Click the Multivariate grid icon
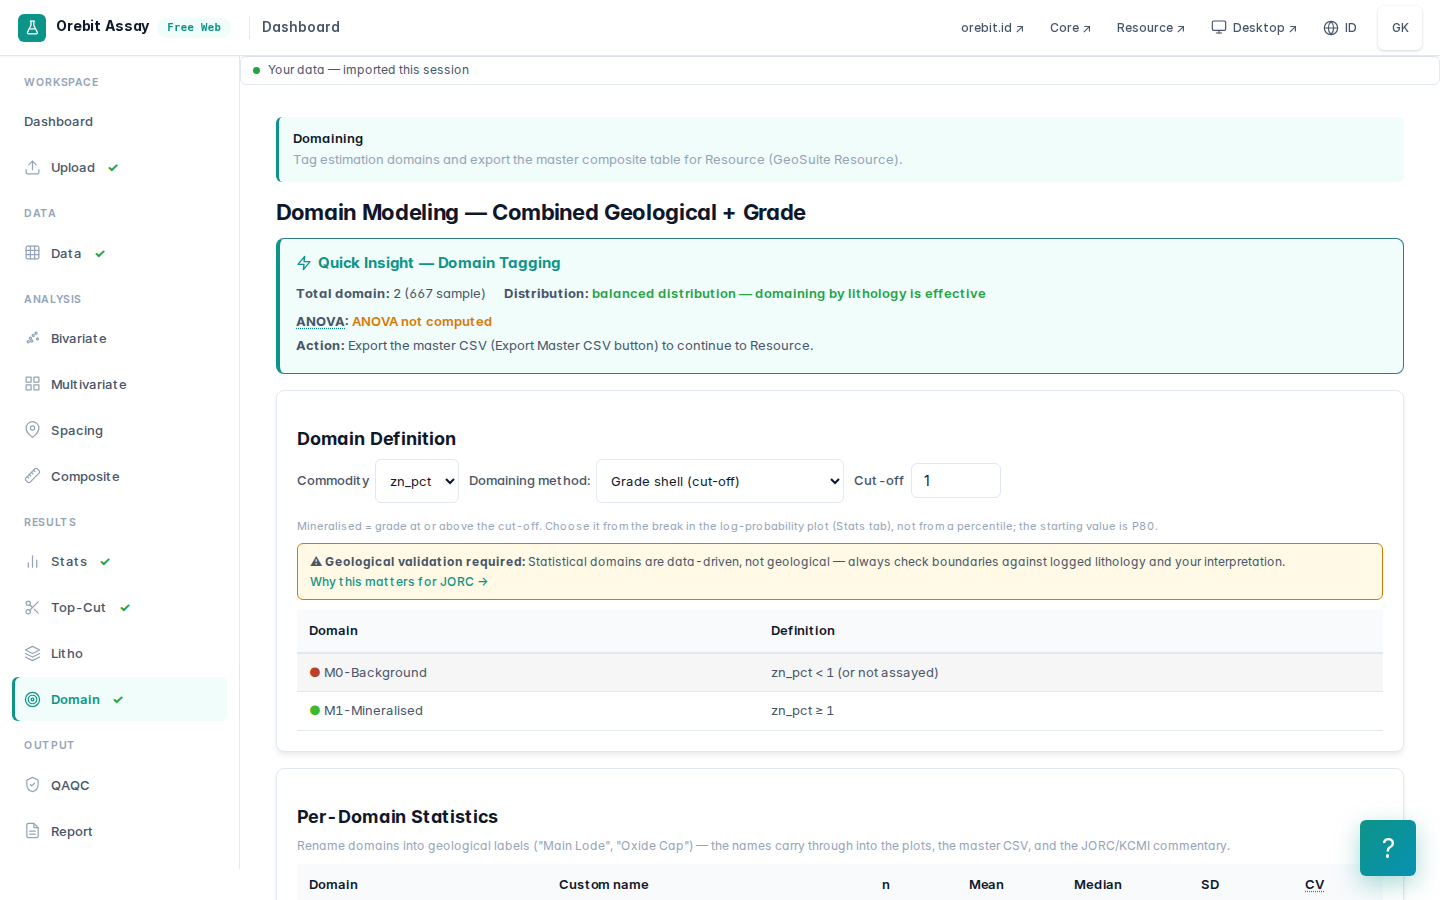The height and width of the screenshot is (900, 1440). (x=32, y=384)
